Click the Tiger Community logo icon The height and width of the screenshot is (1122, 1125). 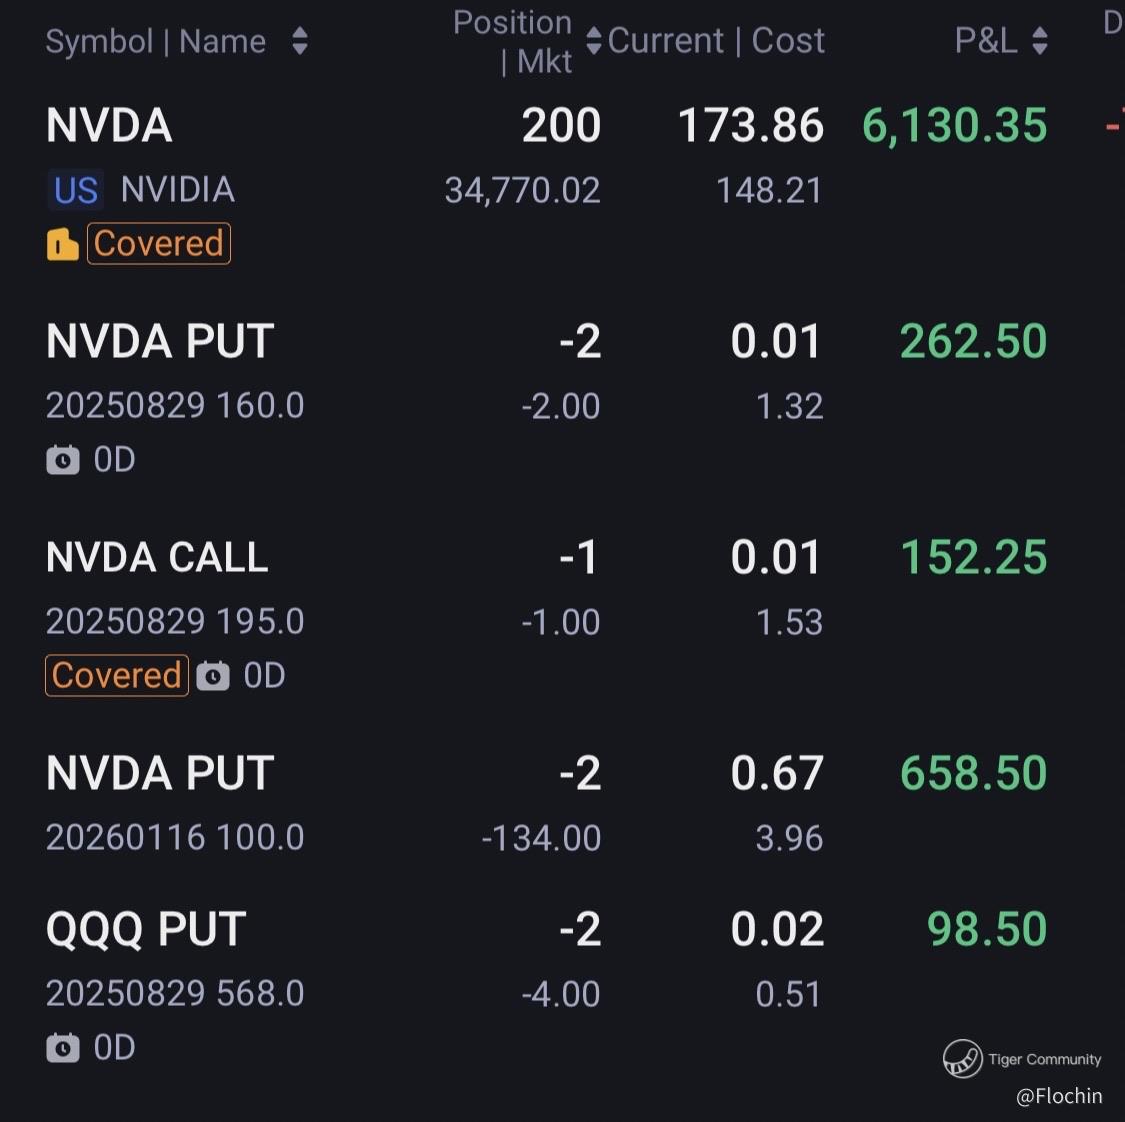tap(962, 1058)
